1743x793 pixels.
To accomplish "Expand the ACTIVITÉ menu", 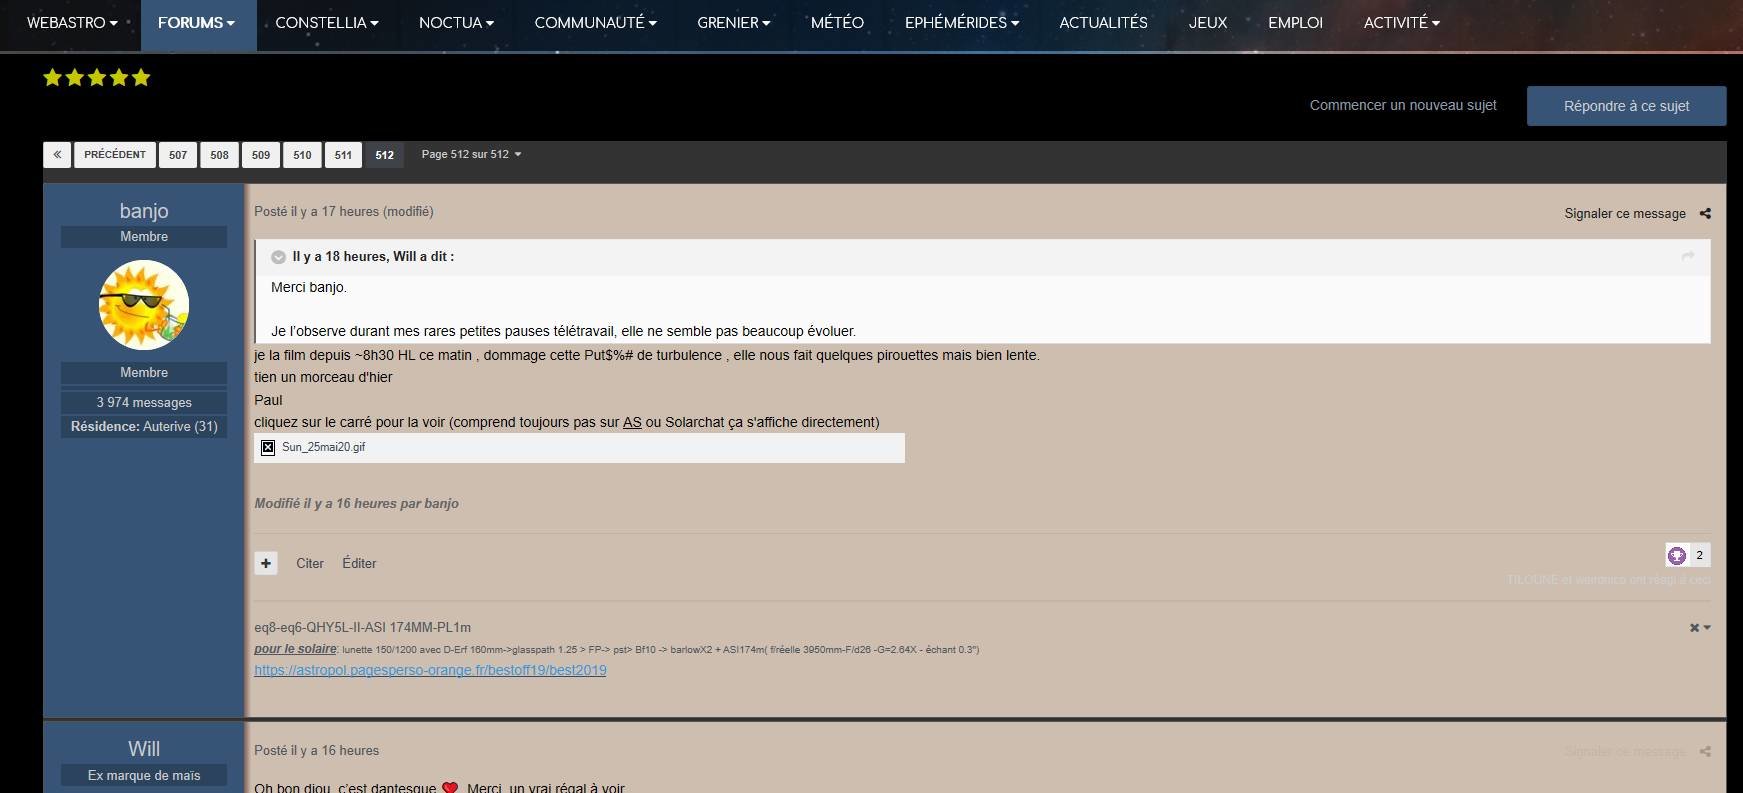I will pyautogui.click(x=1402, y=23).
